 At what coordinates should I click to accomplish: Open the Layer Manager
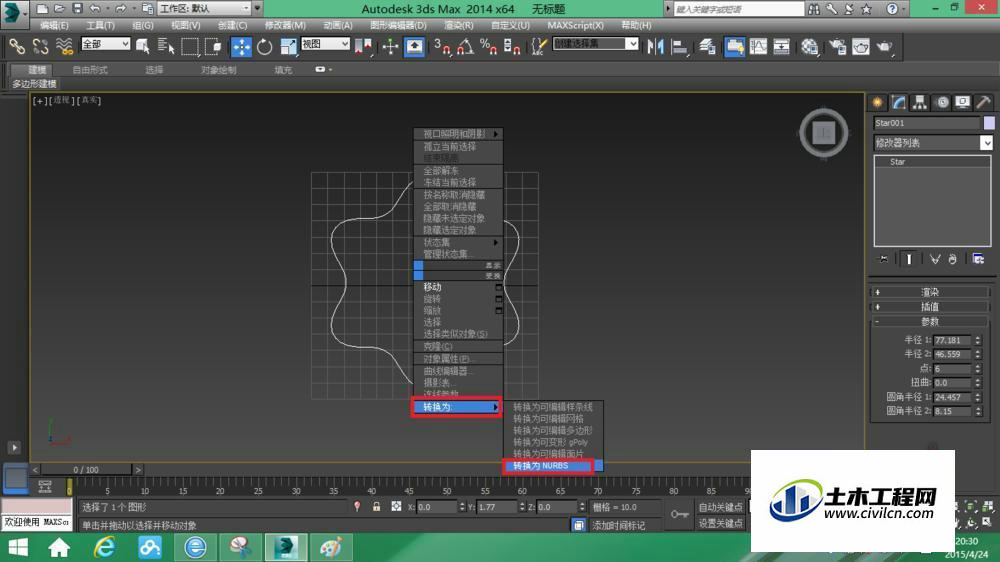pos(707,47)
